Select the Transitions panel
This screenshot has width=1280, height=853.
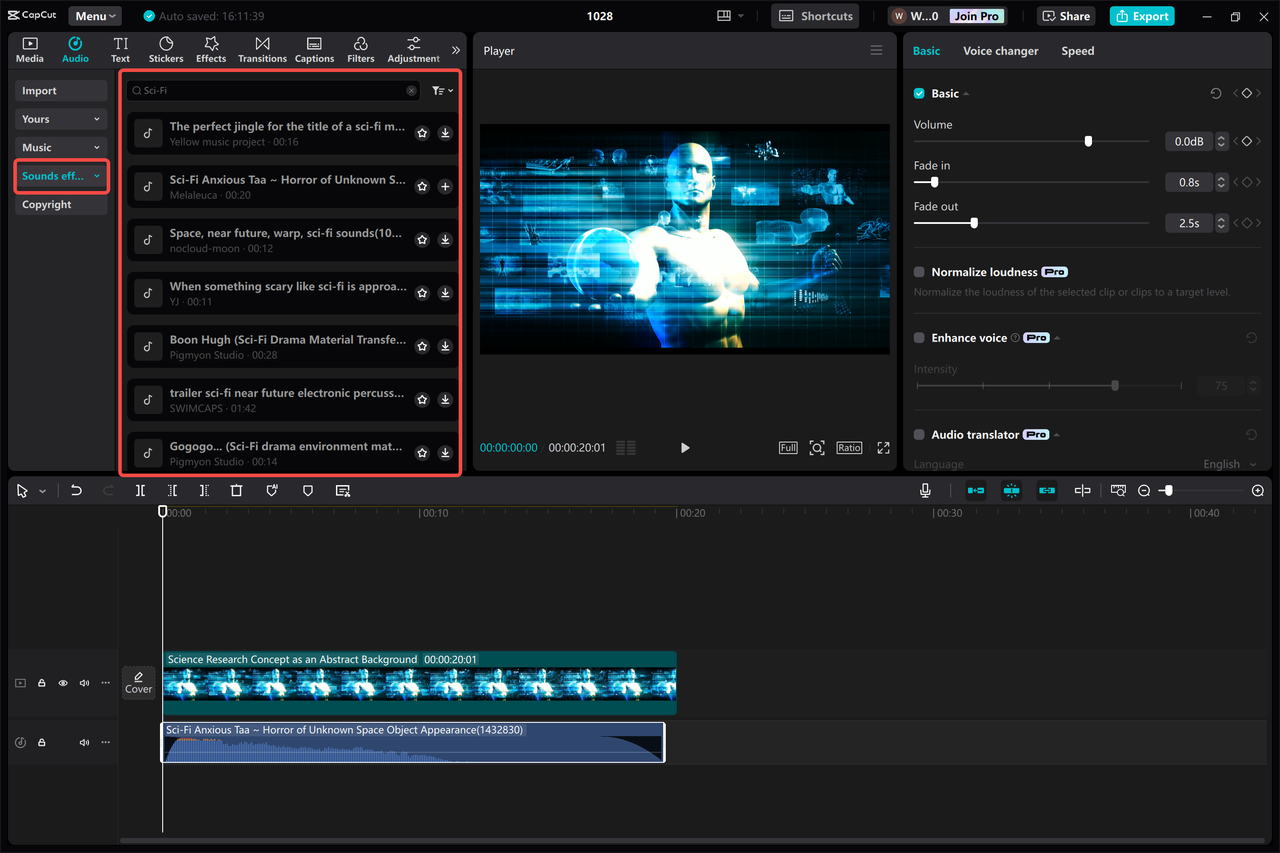262,48
